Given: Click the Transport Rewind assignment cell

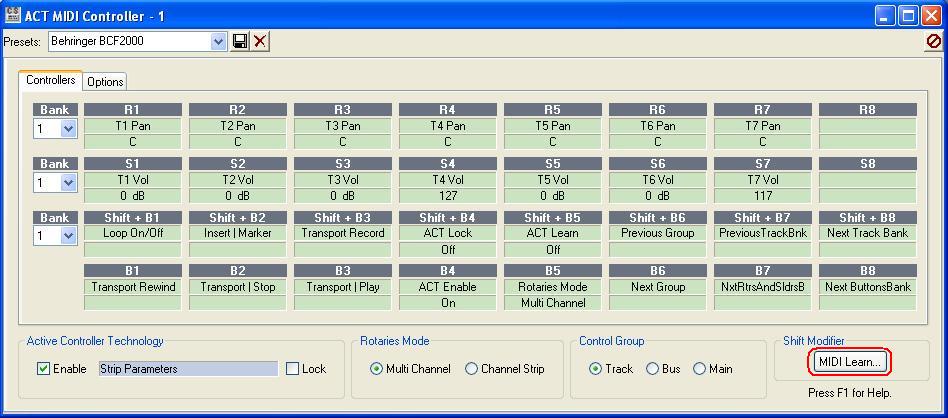Looking at the screenshot, I should 132,287.
